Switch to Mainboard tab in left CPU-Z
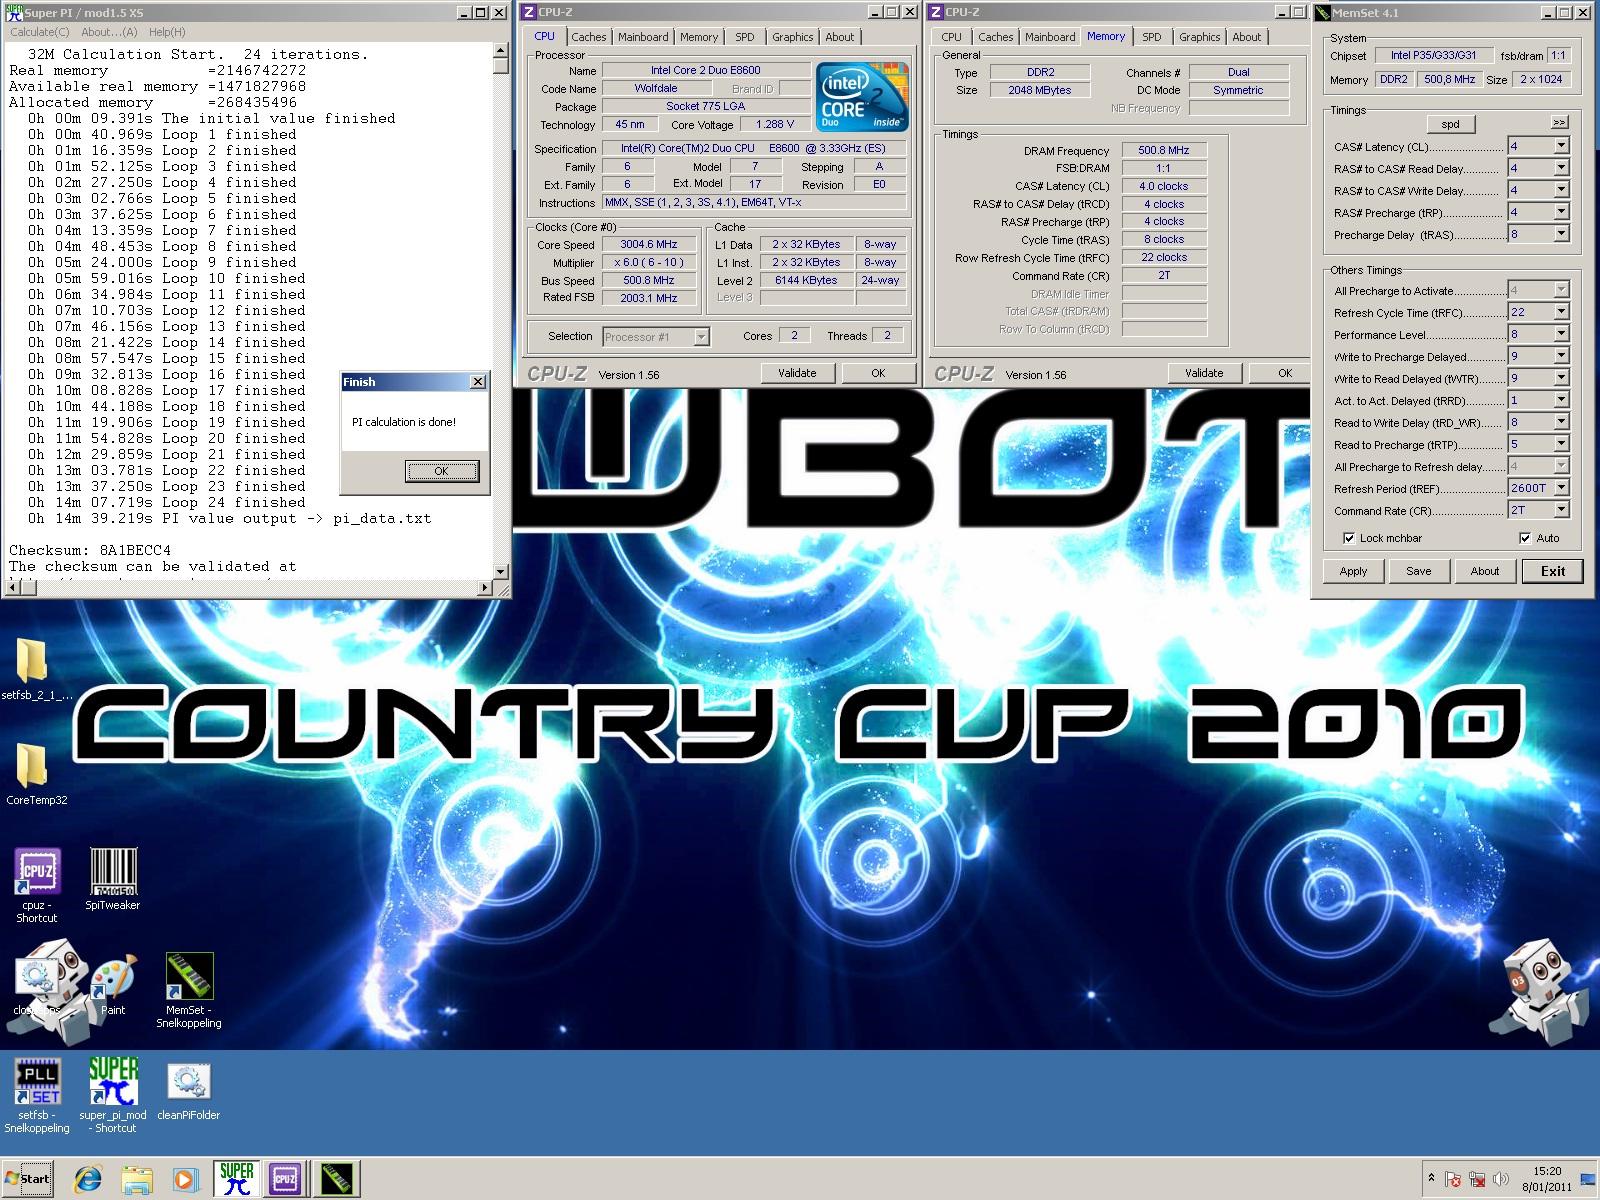This screenshot has width=1600, height=1200. 643,37
